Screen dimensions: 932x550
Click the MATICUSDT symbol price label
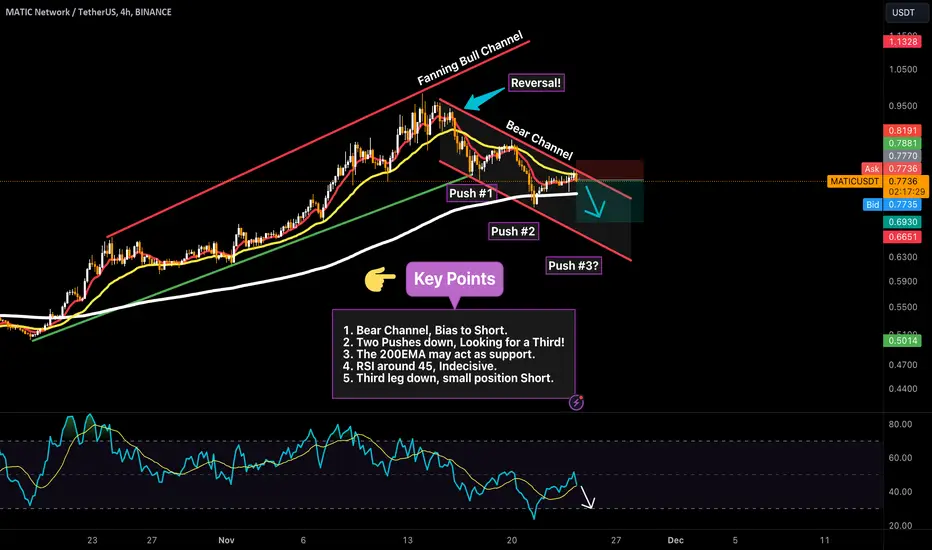[877, 181]
